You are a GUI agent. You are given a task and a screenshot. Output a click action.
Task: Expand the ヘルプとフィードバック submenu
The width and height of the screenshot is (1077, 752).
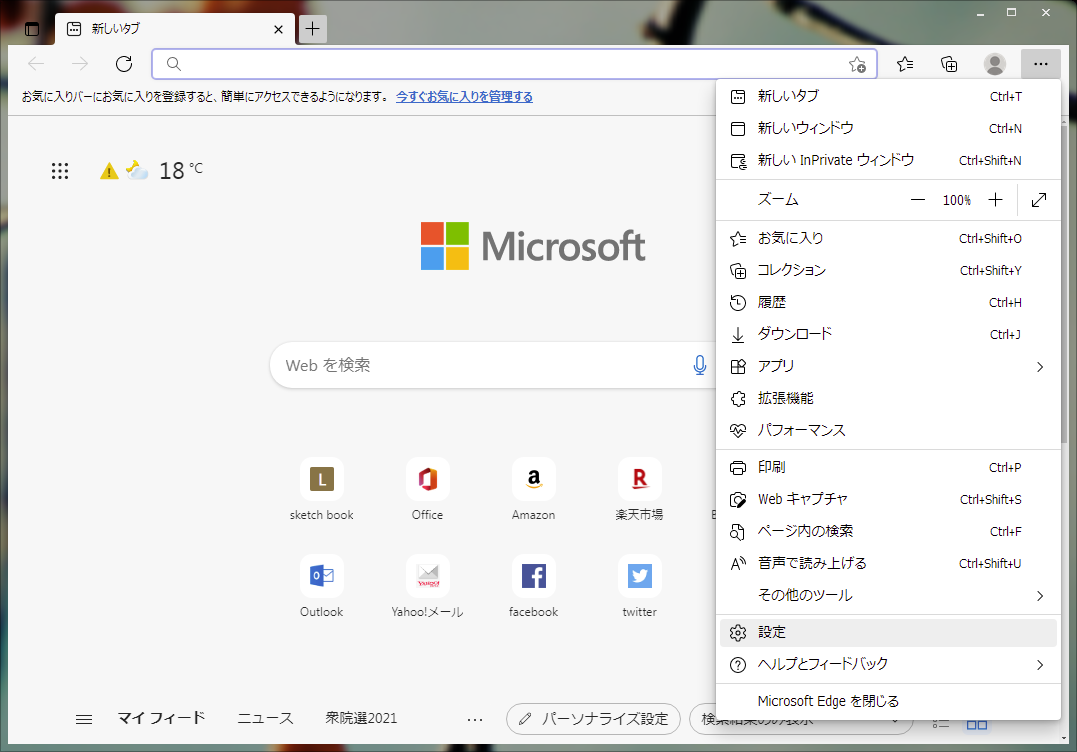(888, 664)
